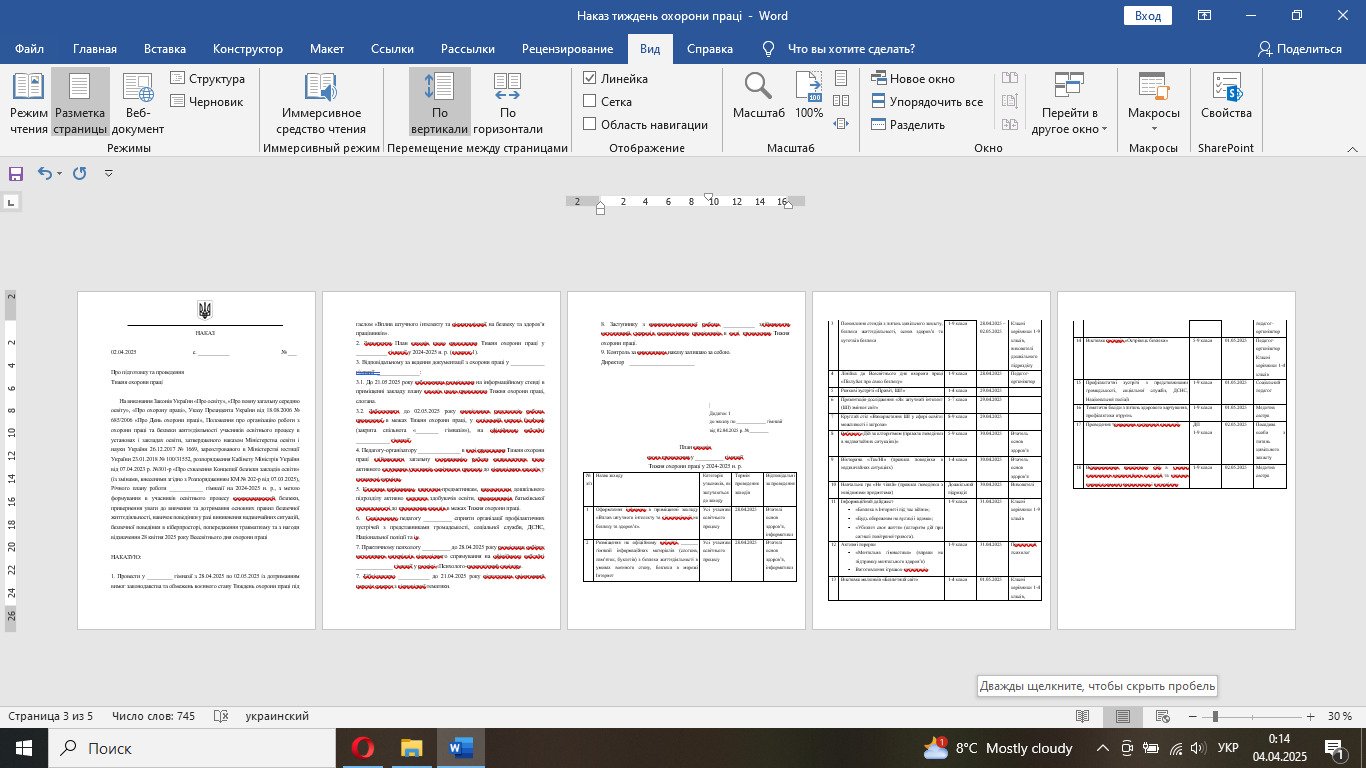Select vertical page movement (По вертикали)

[440, 103]
